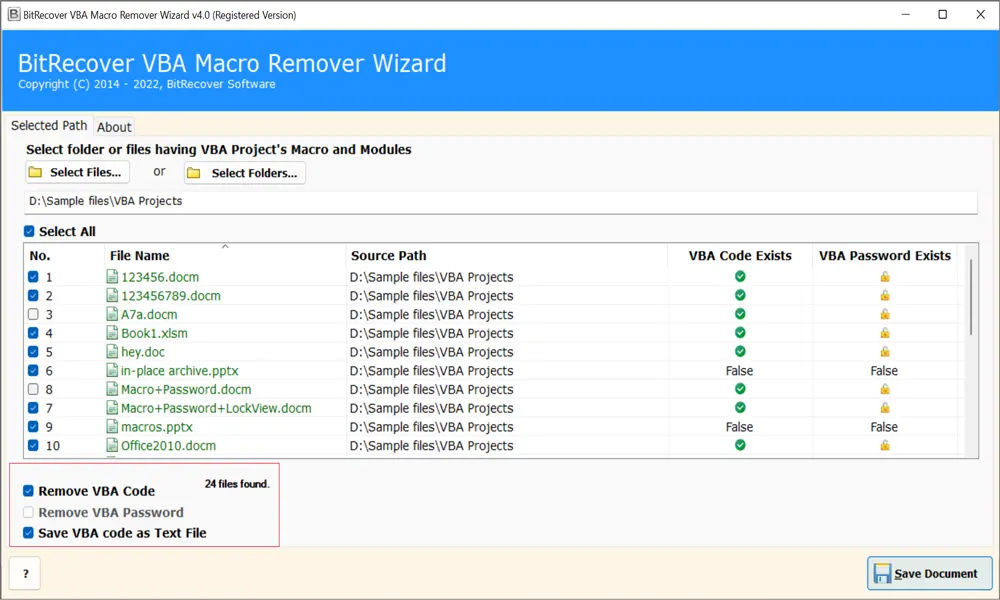Screen dimensions: 1000x600
Task: Click the file icon next to macros.pptx
Action: tap(113, 427)
